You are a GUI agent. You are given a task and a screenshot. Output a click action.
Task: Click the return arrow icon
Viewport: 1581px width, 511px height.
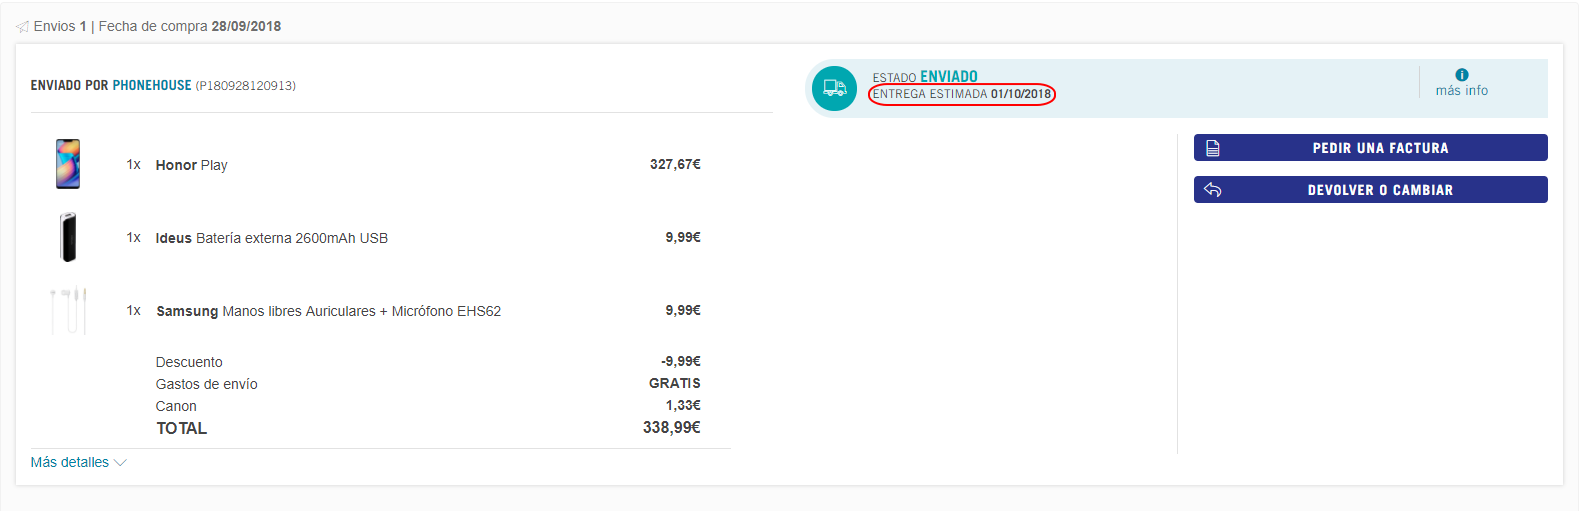coord(1213,190)
